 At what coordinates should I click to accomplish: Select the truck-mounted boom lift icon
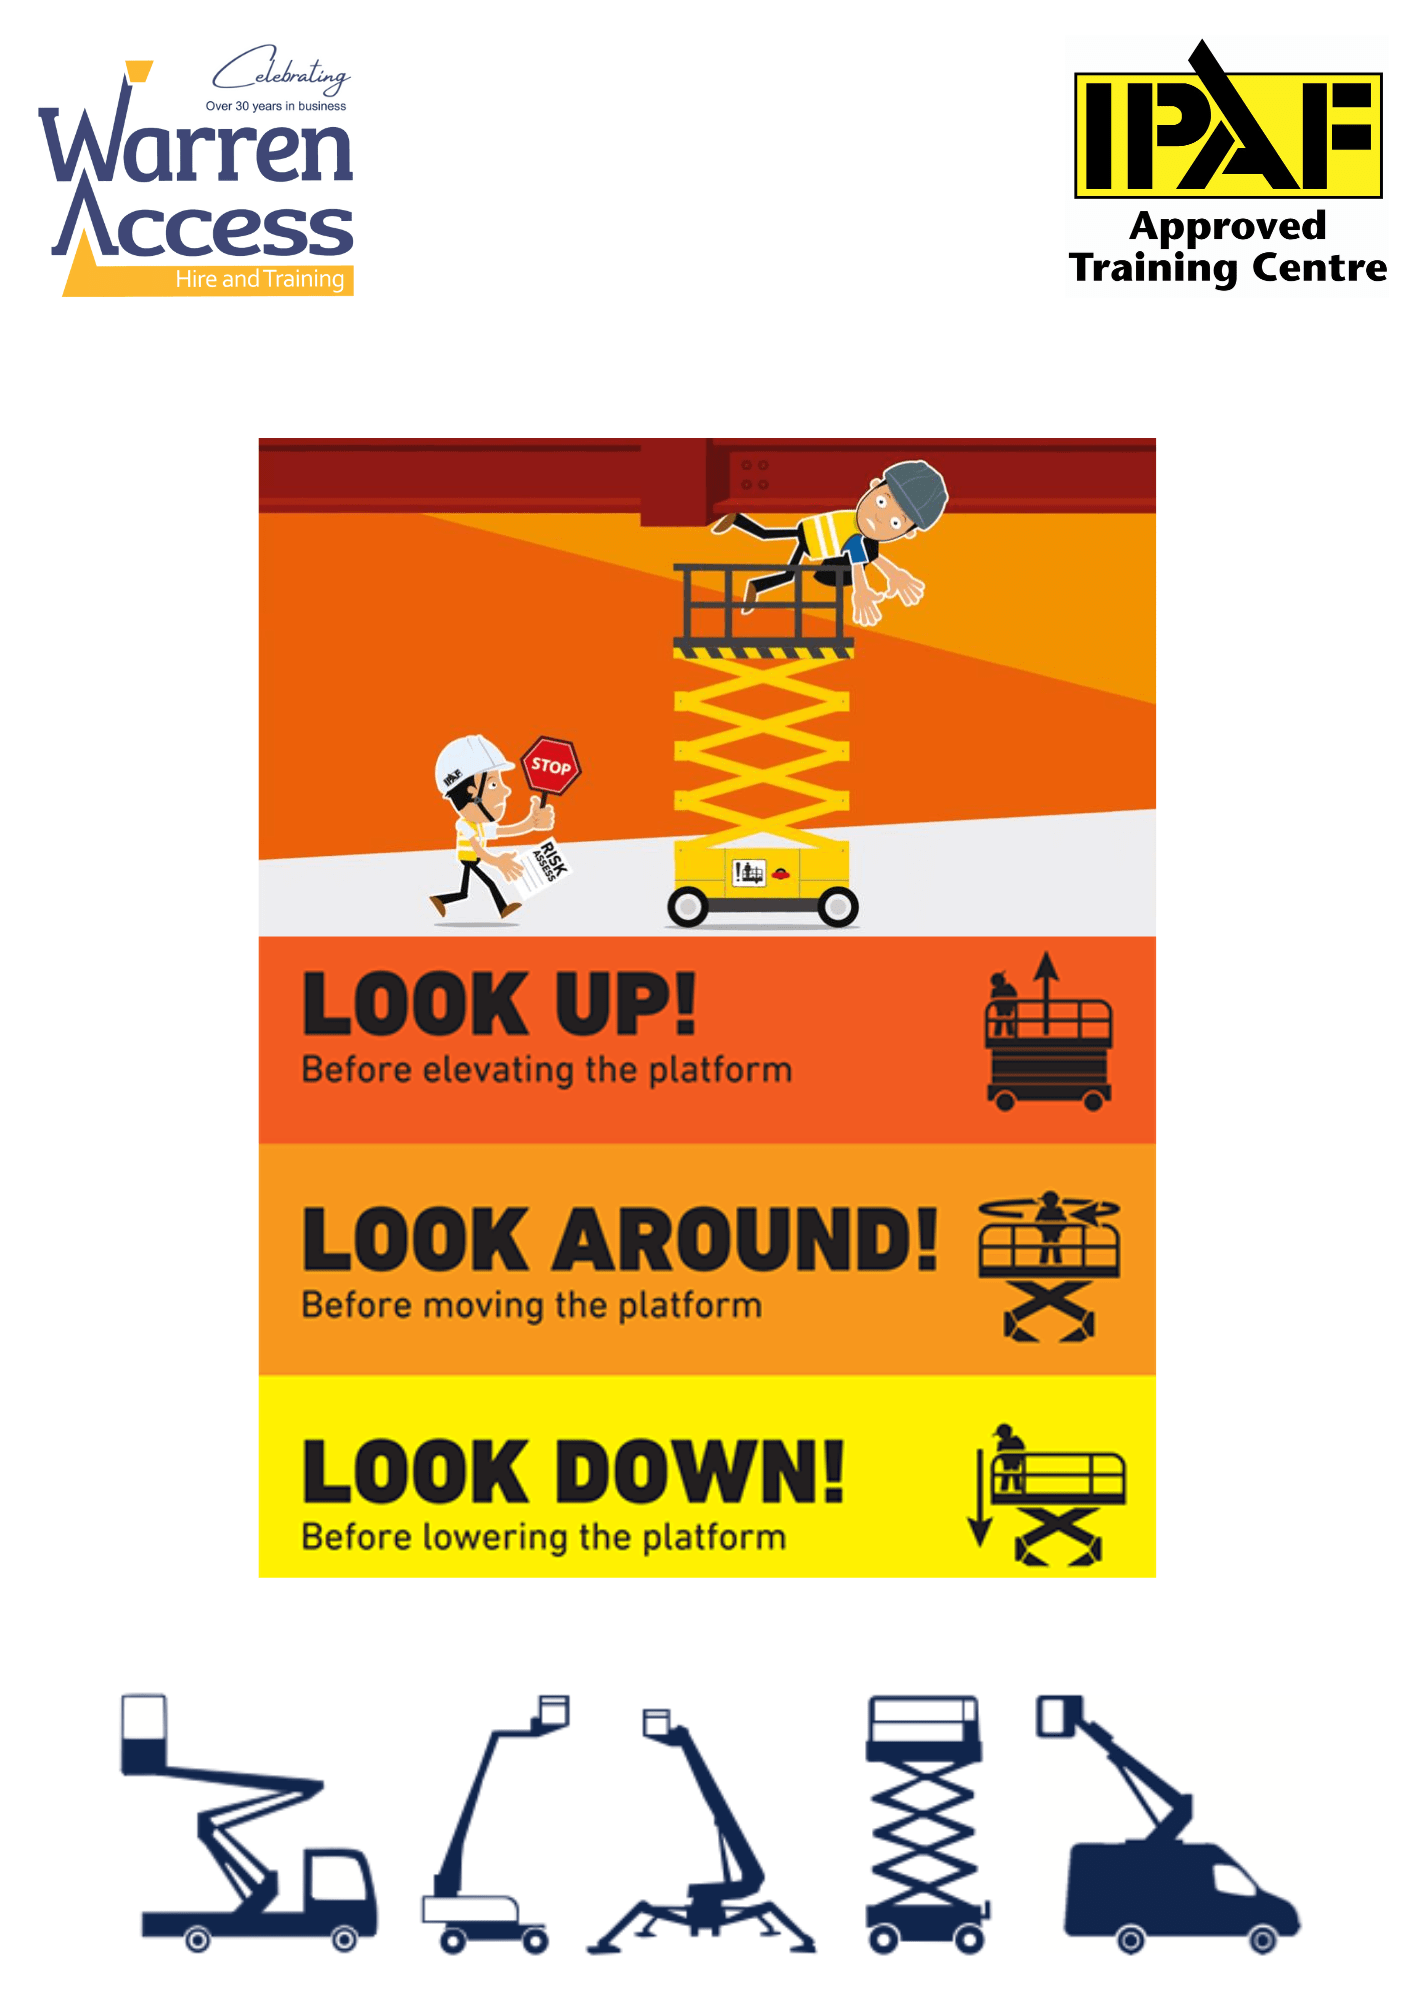click(249, 1823)
